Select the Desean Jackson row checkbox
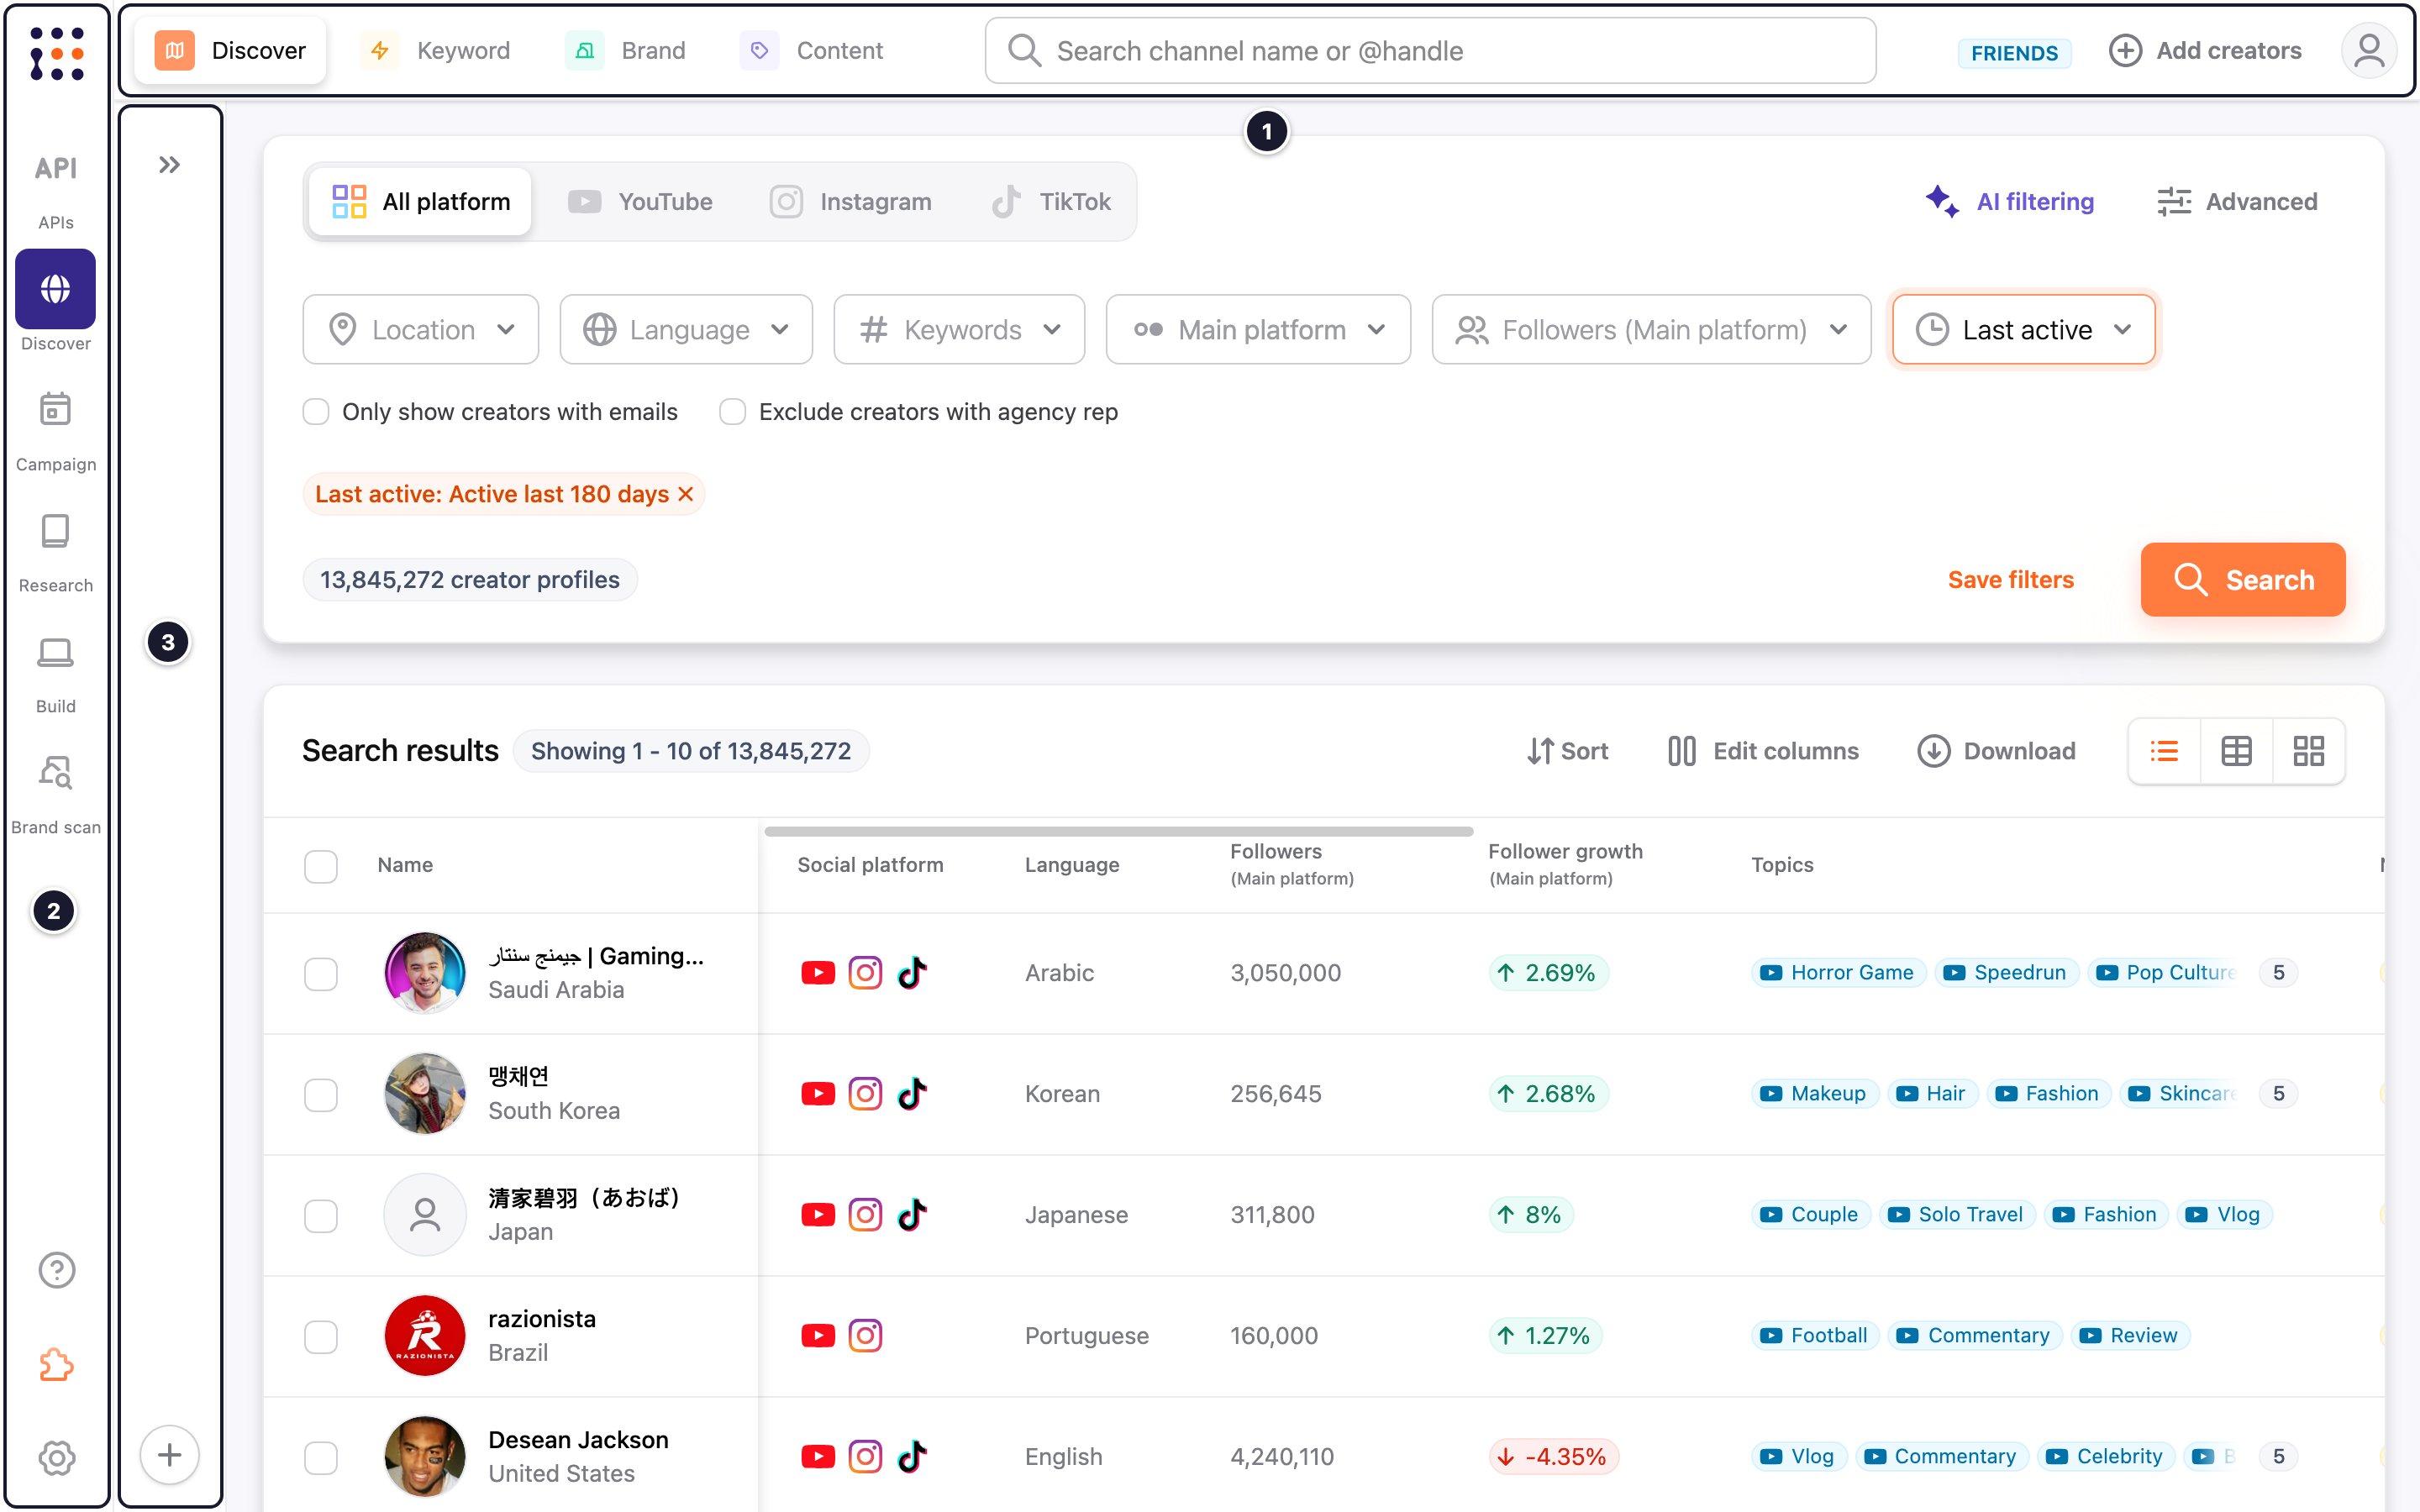The image size is (2420, 1512). click(x=321, y=1457)
